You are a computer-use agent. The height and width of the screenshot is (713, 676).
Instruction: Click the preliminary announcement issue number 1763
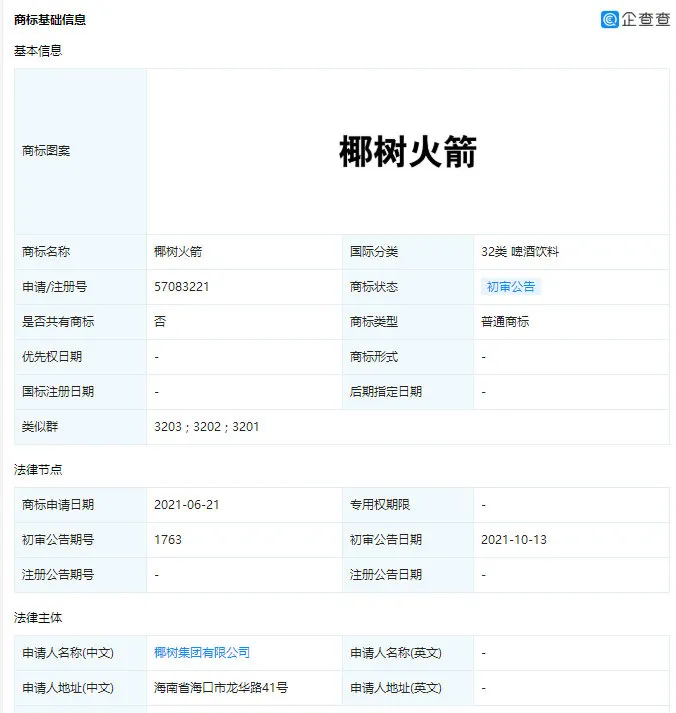pos(168,540)
